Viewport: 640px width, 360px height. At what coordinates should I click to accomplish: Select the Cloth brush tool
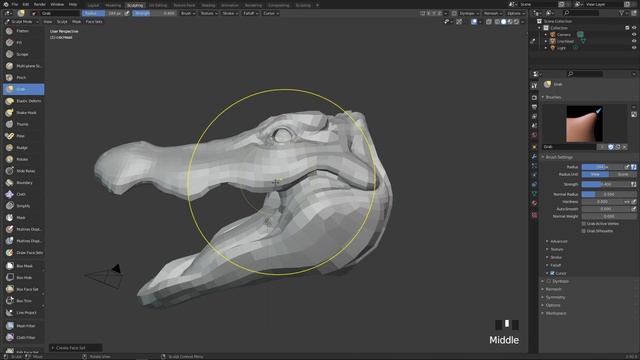[23, 194]
